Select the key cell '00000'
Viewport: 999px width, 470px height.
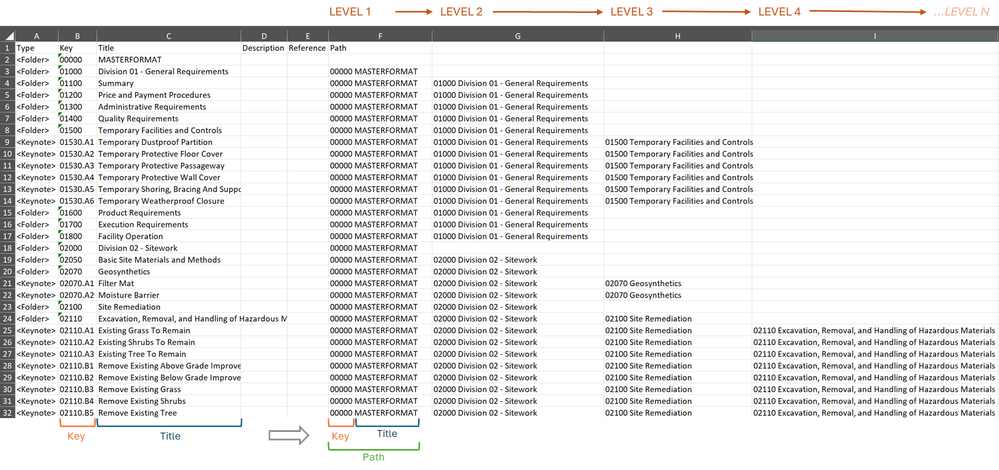coord(77,59)
